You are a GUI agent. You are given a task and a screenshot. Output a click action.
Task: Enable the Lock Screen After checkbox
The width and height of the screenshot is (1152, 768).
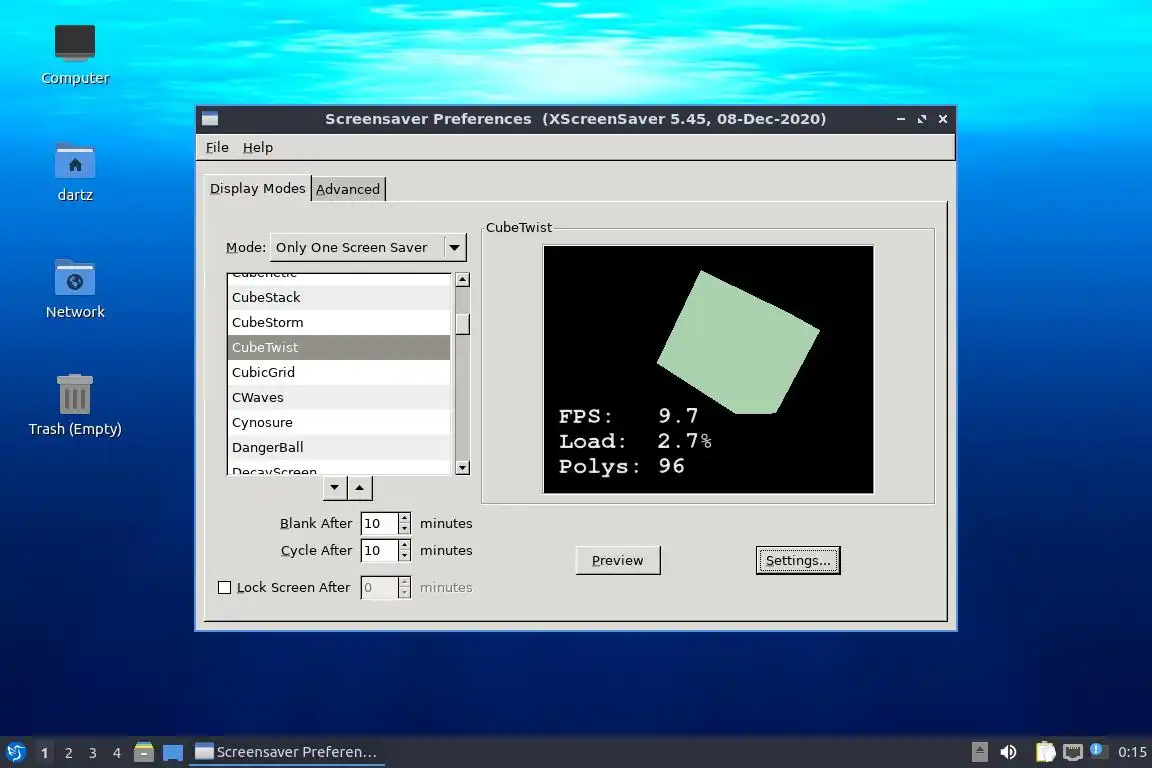[x=225, y=587]
